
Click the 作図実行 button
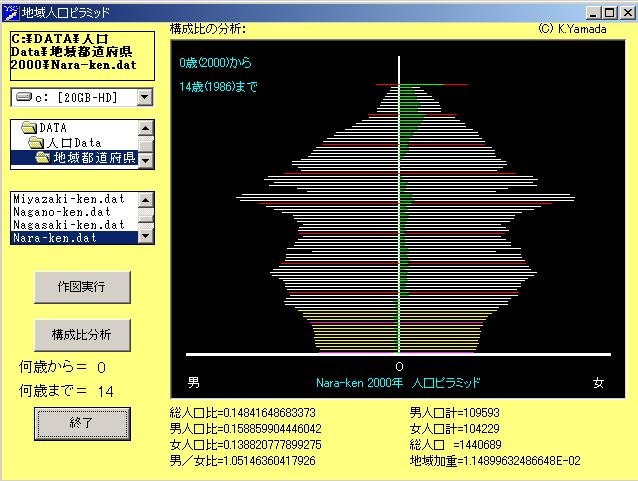pyautogui.click(x=83, y=287)
